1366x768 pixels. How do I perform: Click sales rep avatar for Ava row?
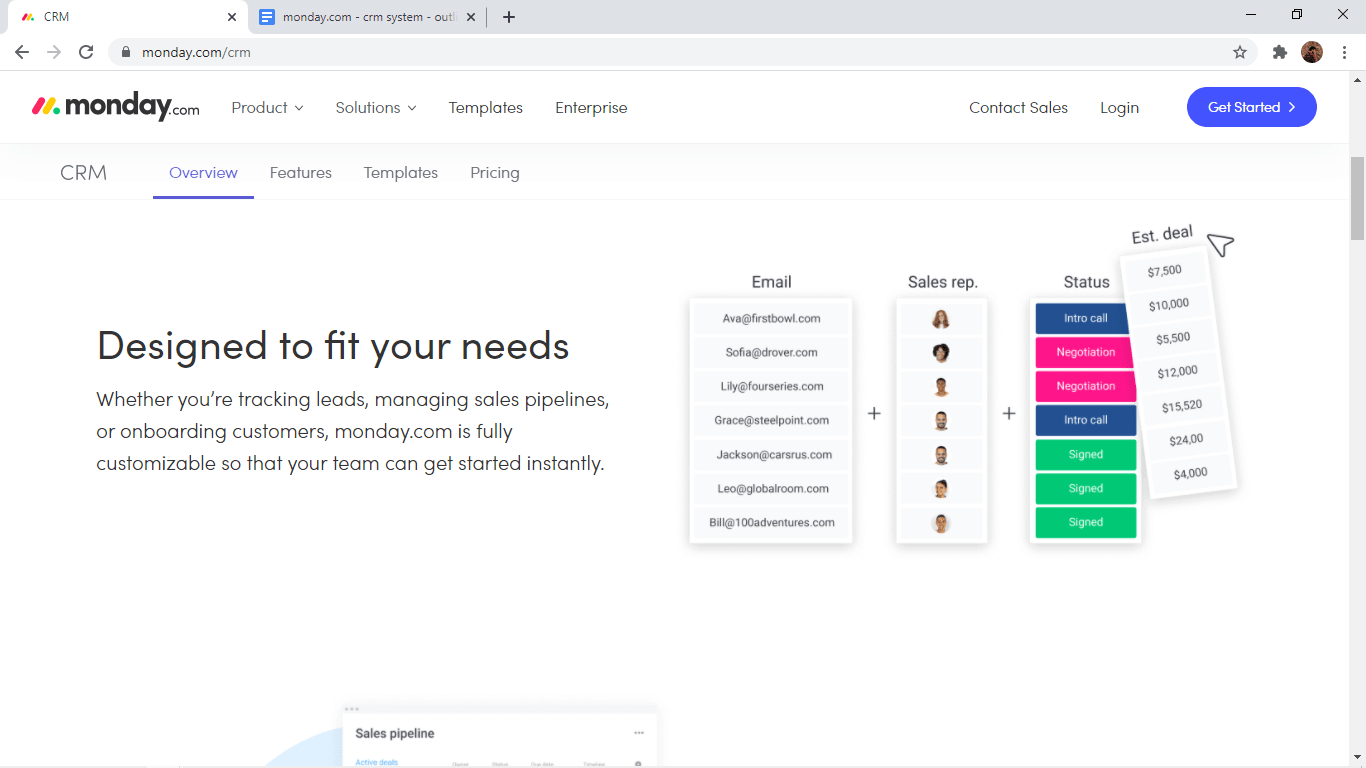point(941,319)
